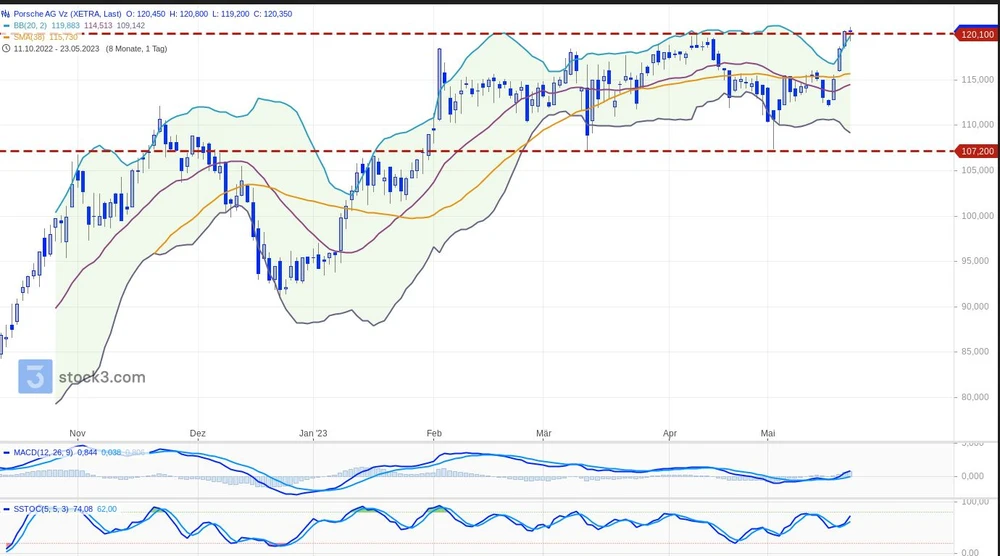Click the clock icon beside the date range
This screenshot has width=1000, height=556.
pos(6,47)
